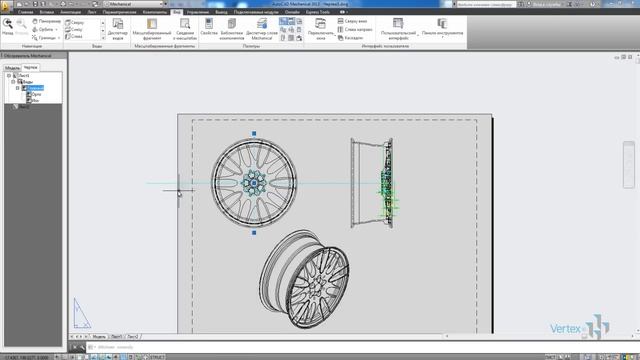Toggle the highlighted top-left palette icon

click(x=283, y=21)
